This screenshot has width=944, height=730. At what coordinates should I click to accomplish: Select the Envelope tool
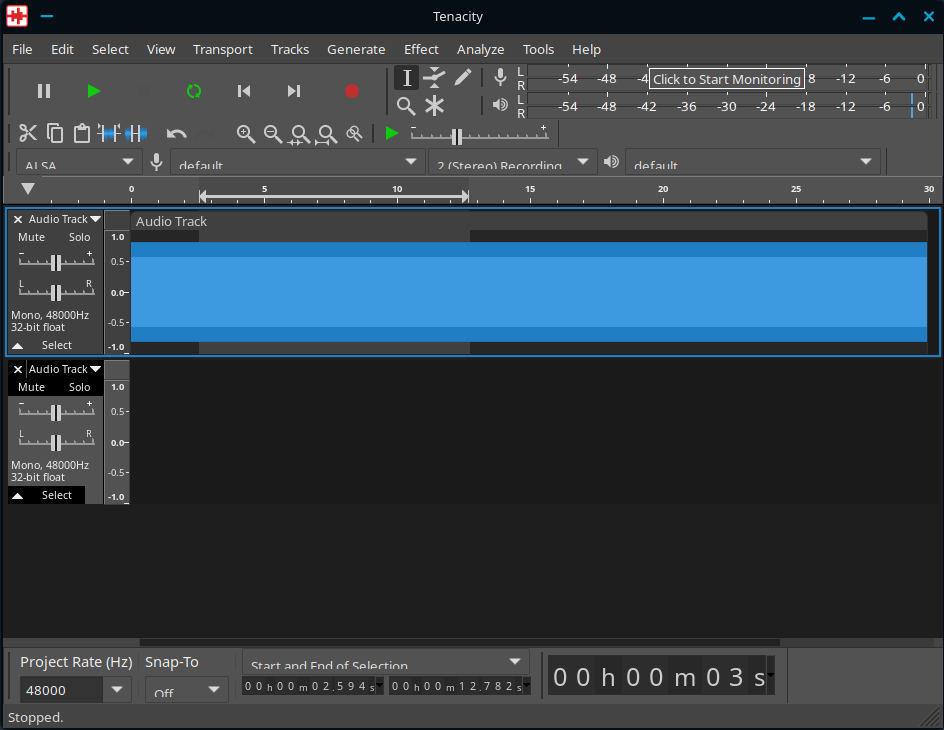pos(434,77)
